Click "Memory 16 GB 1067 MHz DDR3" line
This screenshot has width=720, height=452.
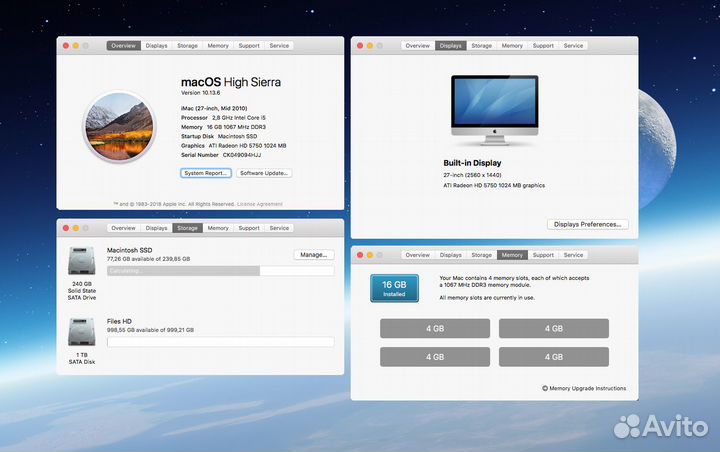click(x=223, y=127)
